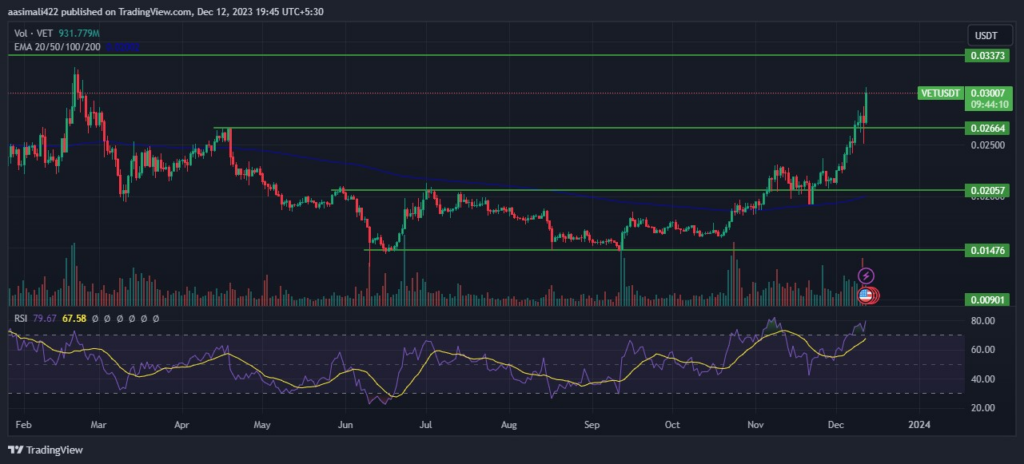Screen dimensions: 1024x464
Task: Click the 40.00 RSI axis label
Action: point(982,378)
